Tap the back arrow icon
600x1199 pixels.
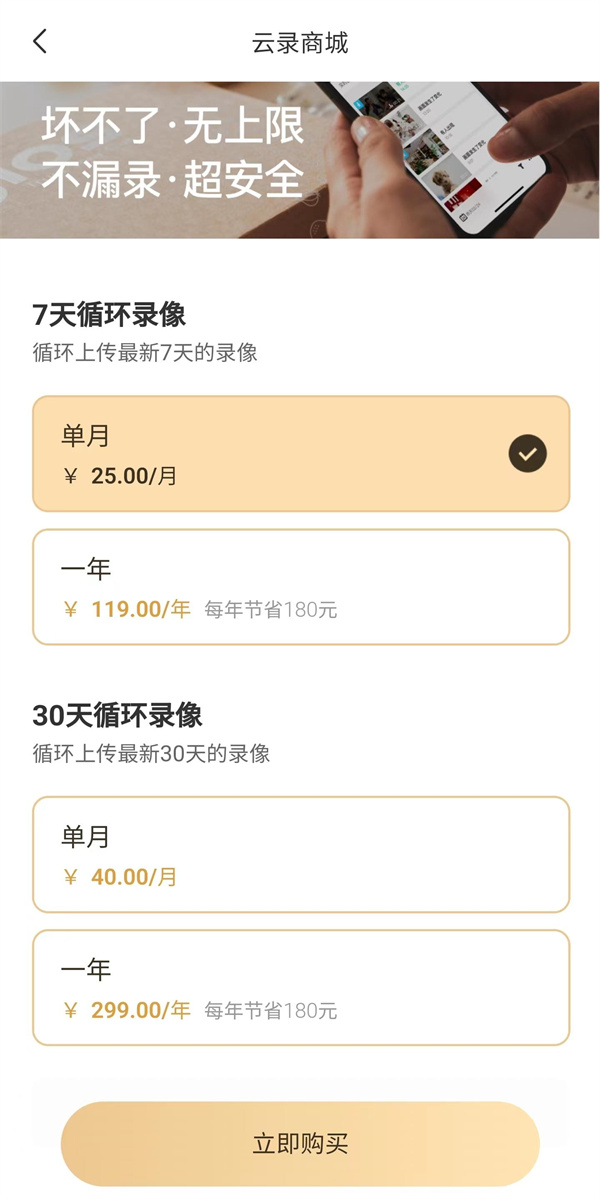point(40,42)
